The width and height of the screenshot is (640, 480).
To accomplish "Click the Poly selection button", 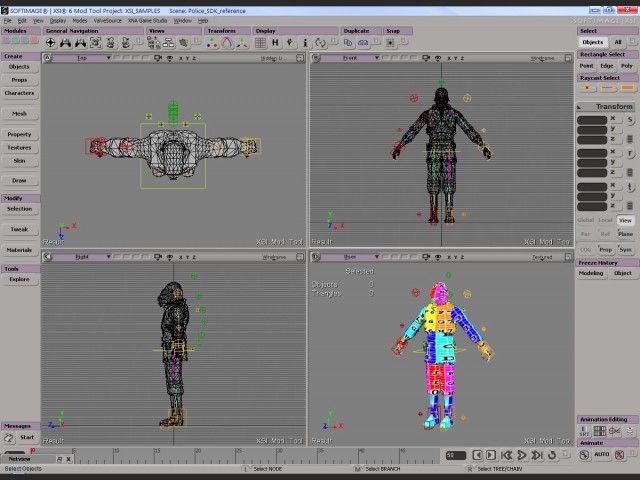I will coord(627,66).
